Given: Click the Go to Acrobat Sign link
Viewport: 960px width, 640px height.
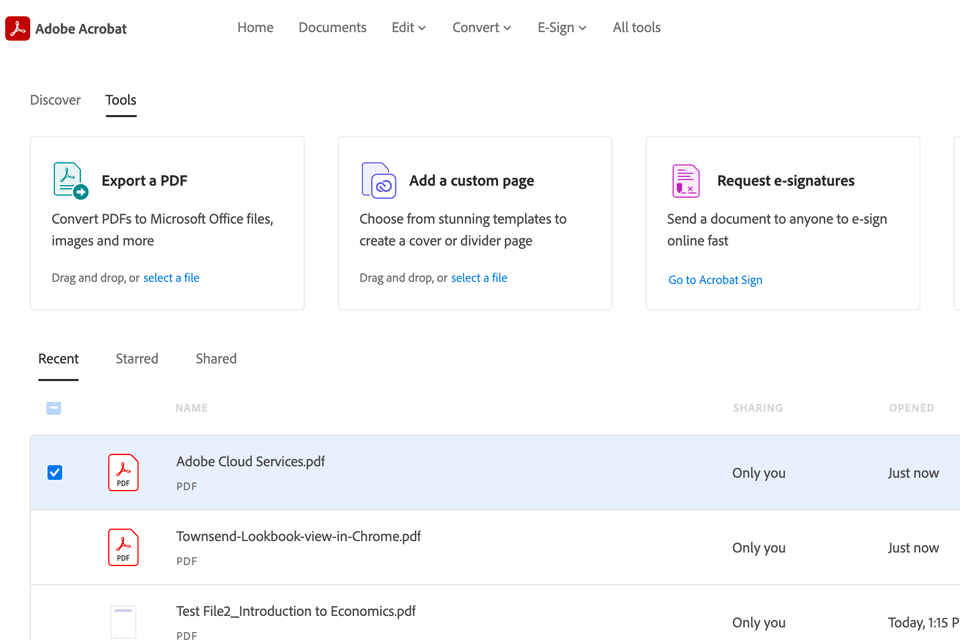Looking at the screenshot, I should pyautogui.click(x=715, y=280).
